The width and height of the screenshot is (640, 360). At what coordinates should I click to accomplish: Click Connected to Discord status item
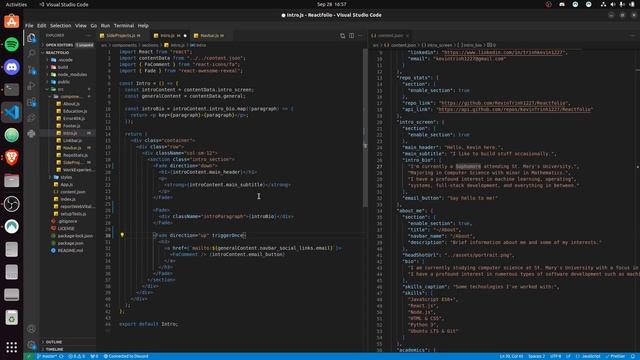point(126,356)
